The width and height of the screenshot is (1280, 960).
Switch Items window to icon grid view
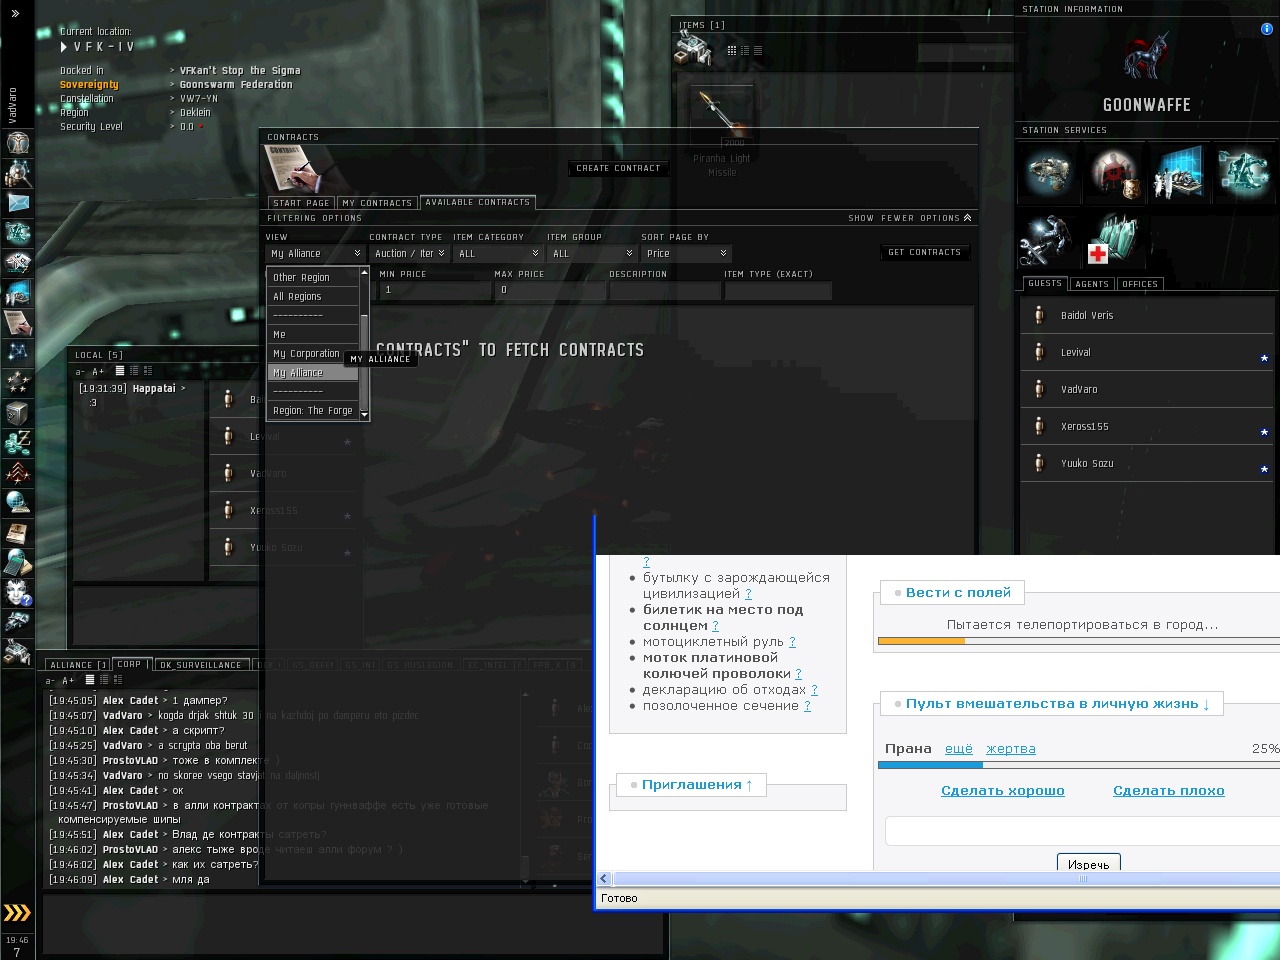(732, 50)
